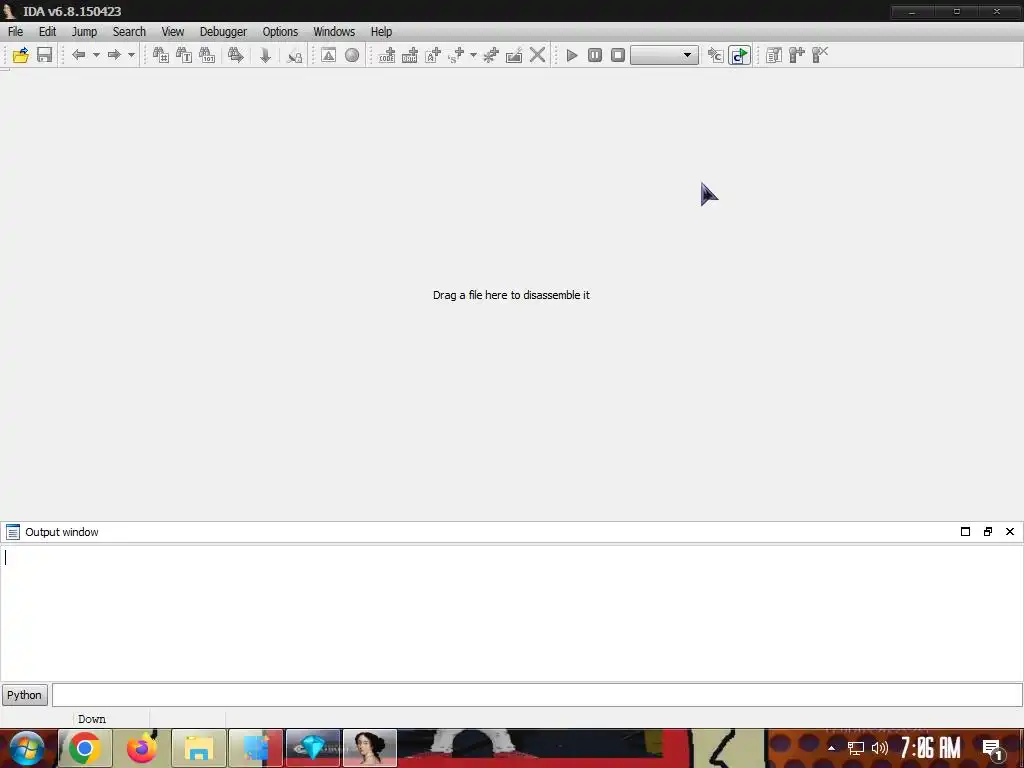
Task: Jump back with the left arrow
Action: [78, 56]
